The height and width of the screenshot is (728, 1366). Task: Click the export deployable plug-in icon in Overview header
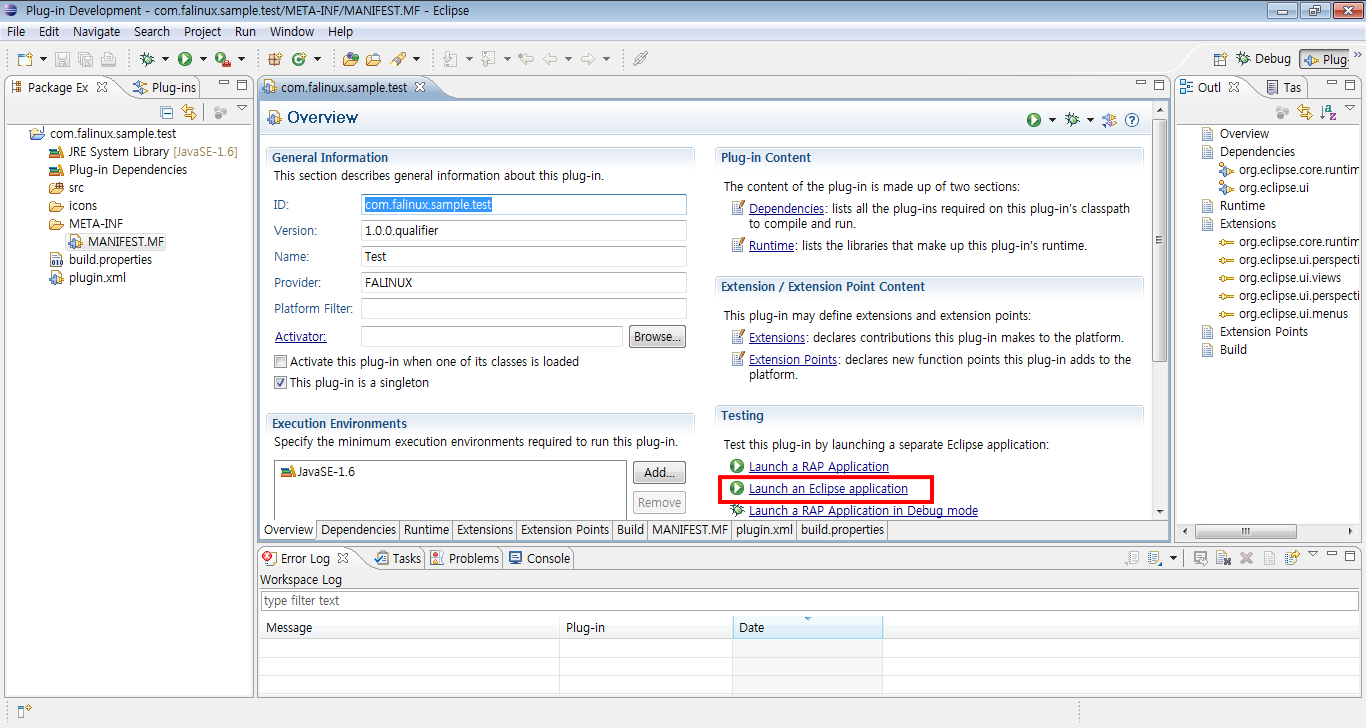click(x=1109, y=120)
